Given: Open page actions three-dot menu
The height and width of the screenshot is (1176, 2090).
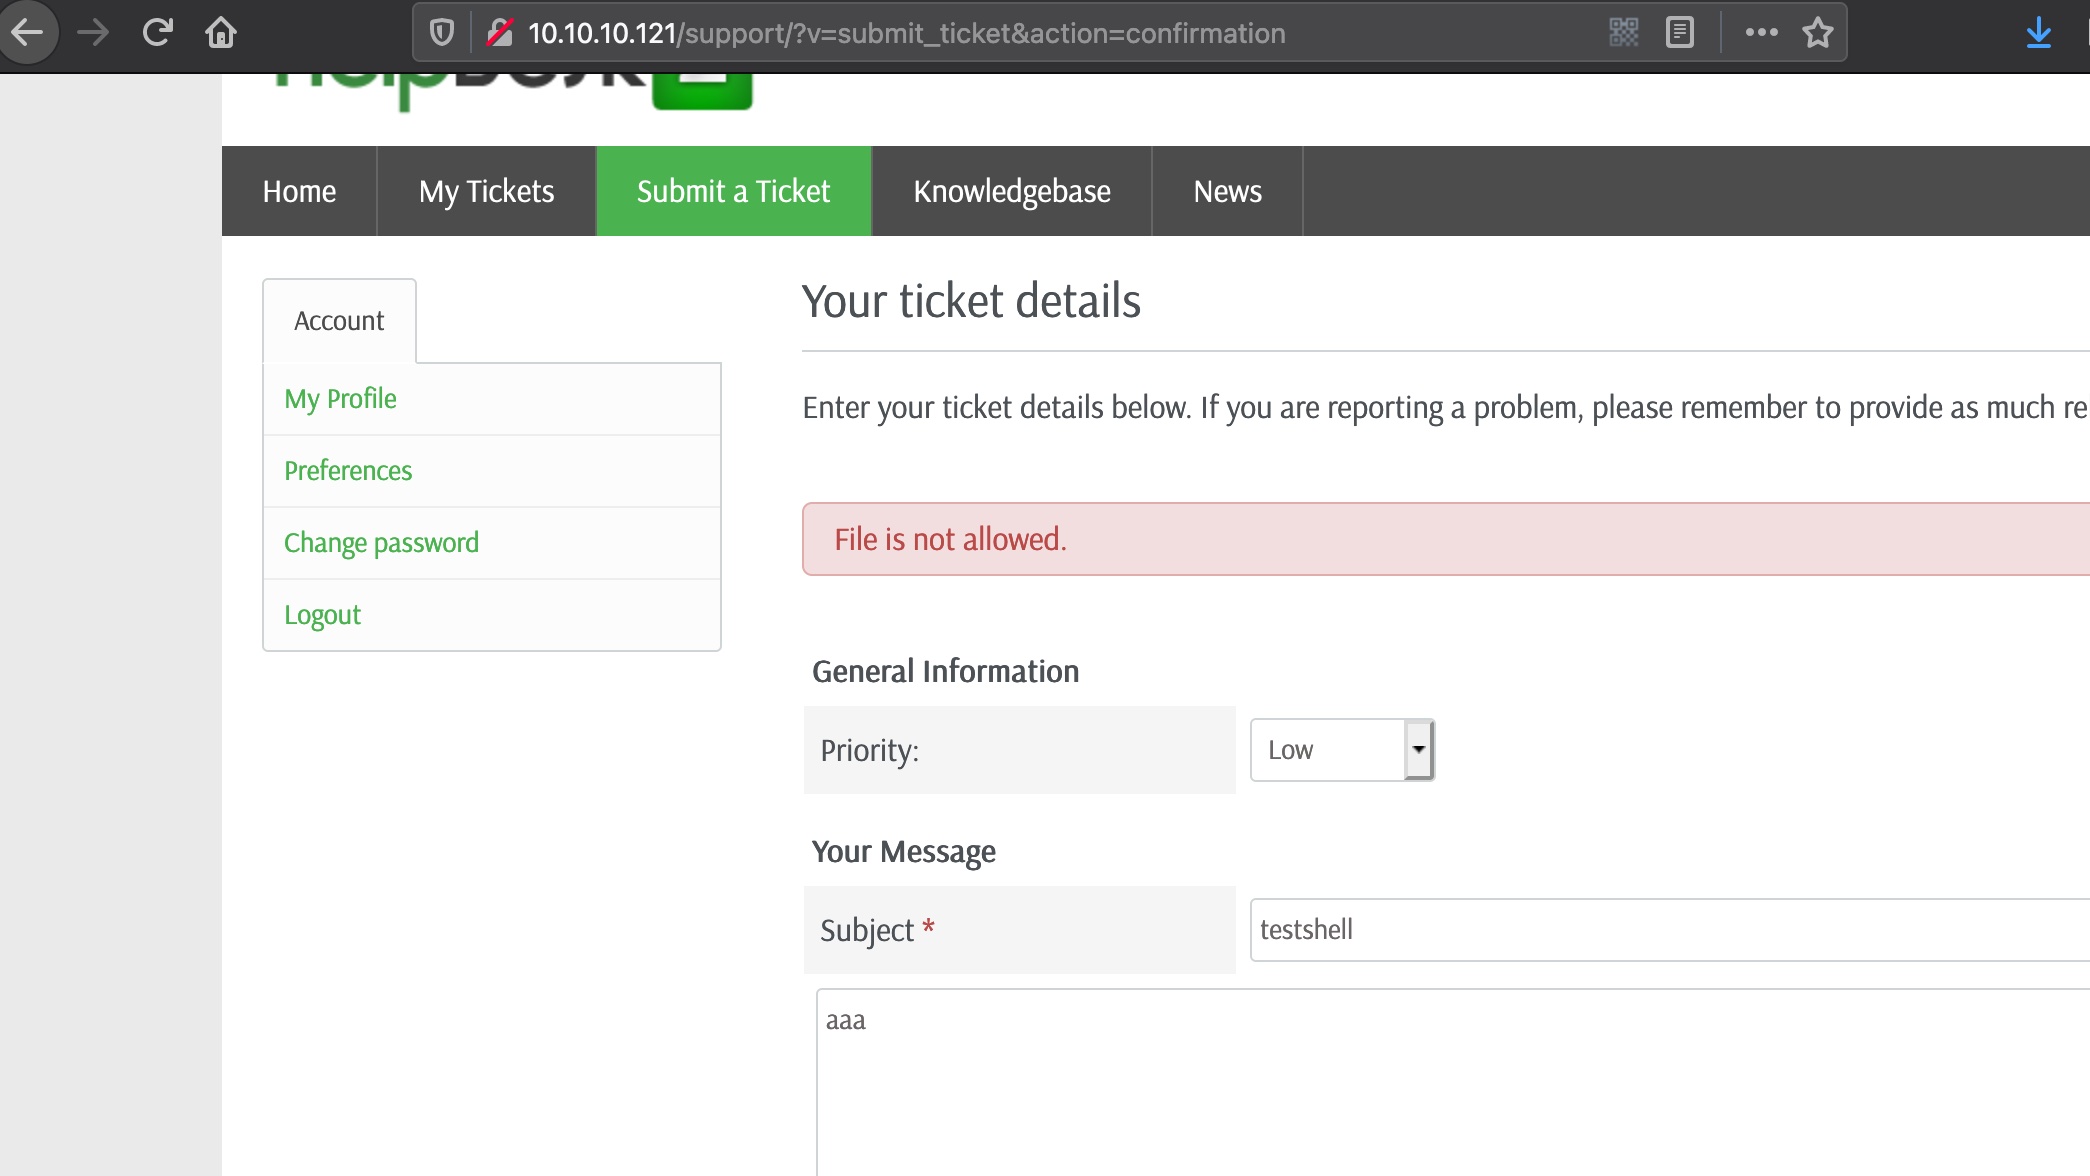Looking at the screenshot, I should coord(1761,33).
